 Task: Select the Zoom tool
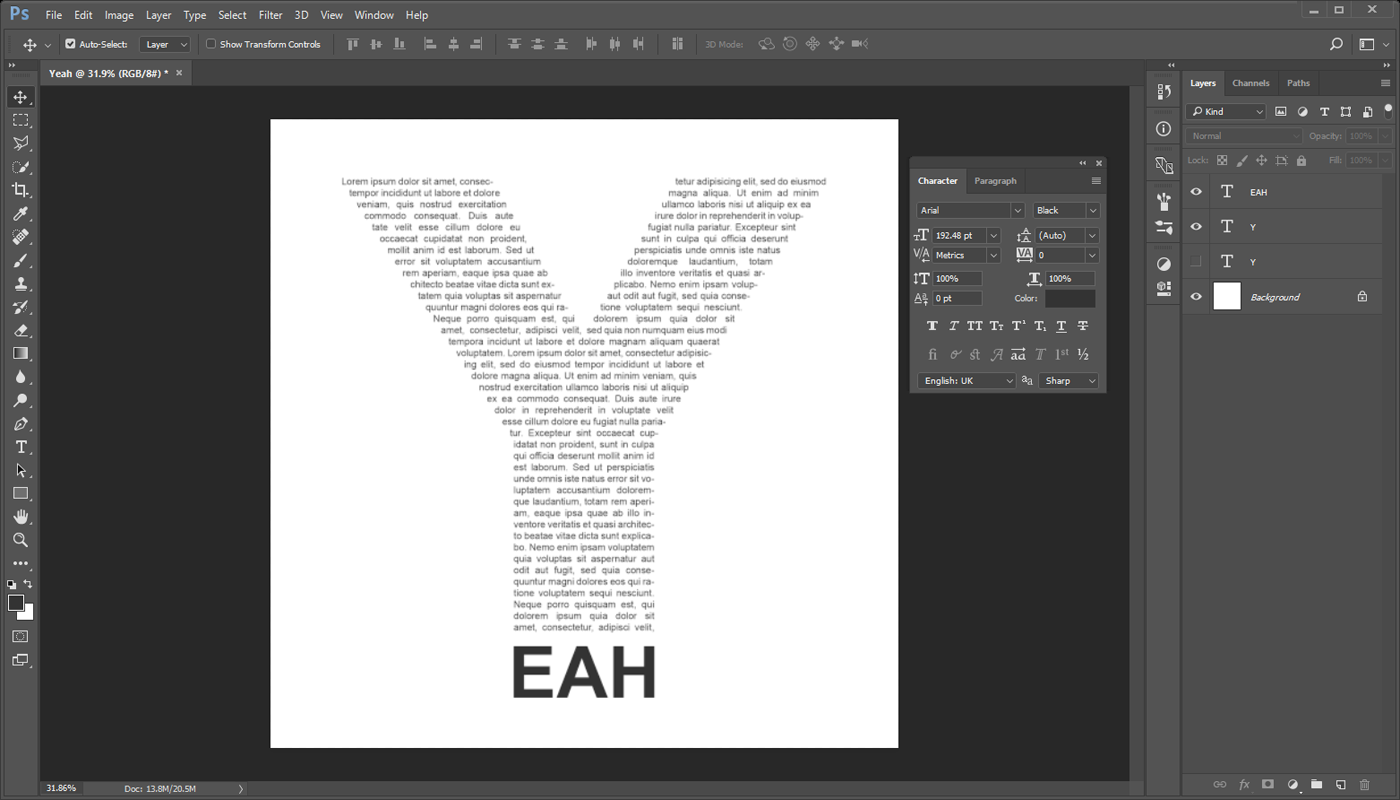pyautogui.click(x=20, y=540)
